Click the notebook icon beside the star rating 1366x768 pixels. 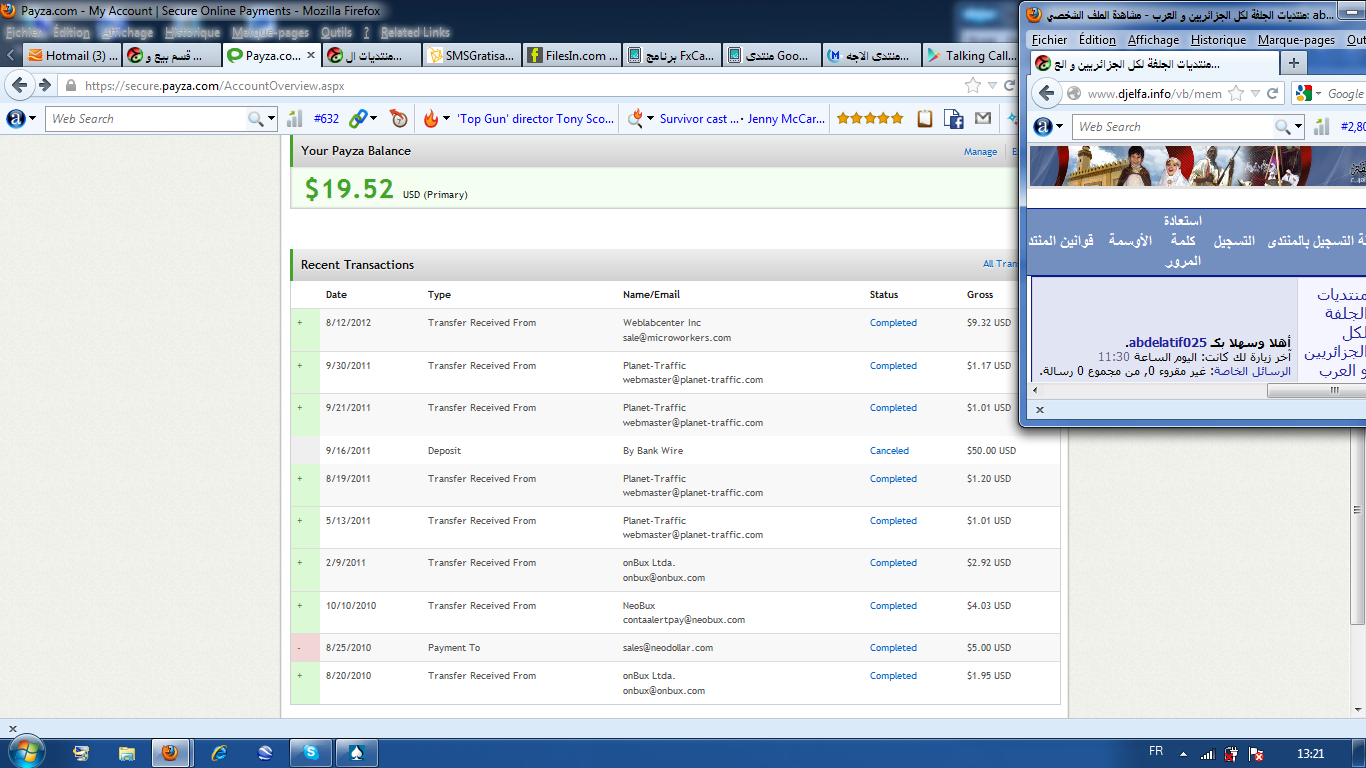[x=925, y=119]
